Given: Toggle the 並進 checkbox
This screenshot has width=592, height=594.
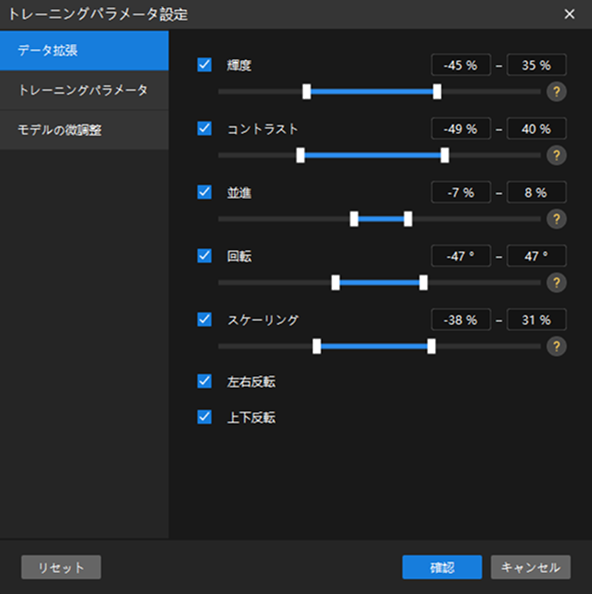Looking at the screenshot, I should click(205, 192).
